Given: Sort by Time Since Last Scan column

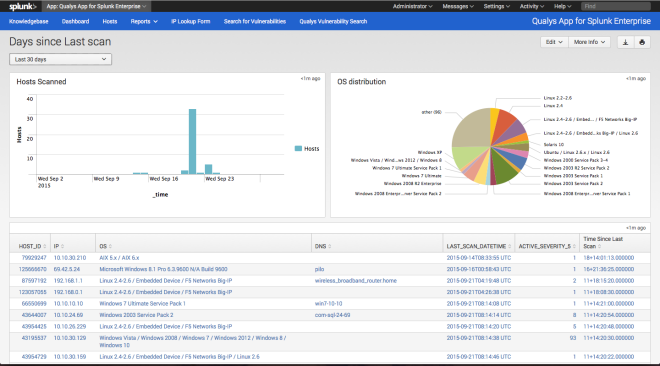Looking at the screenshot, I should 603,243.
